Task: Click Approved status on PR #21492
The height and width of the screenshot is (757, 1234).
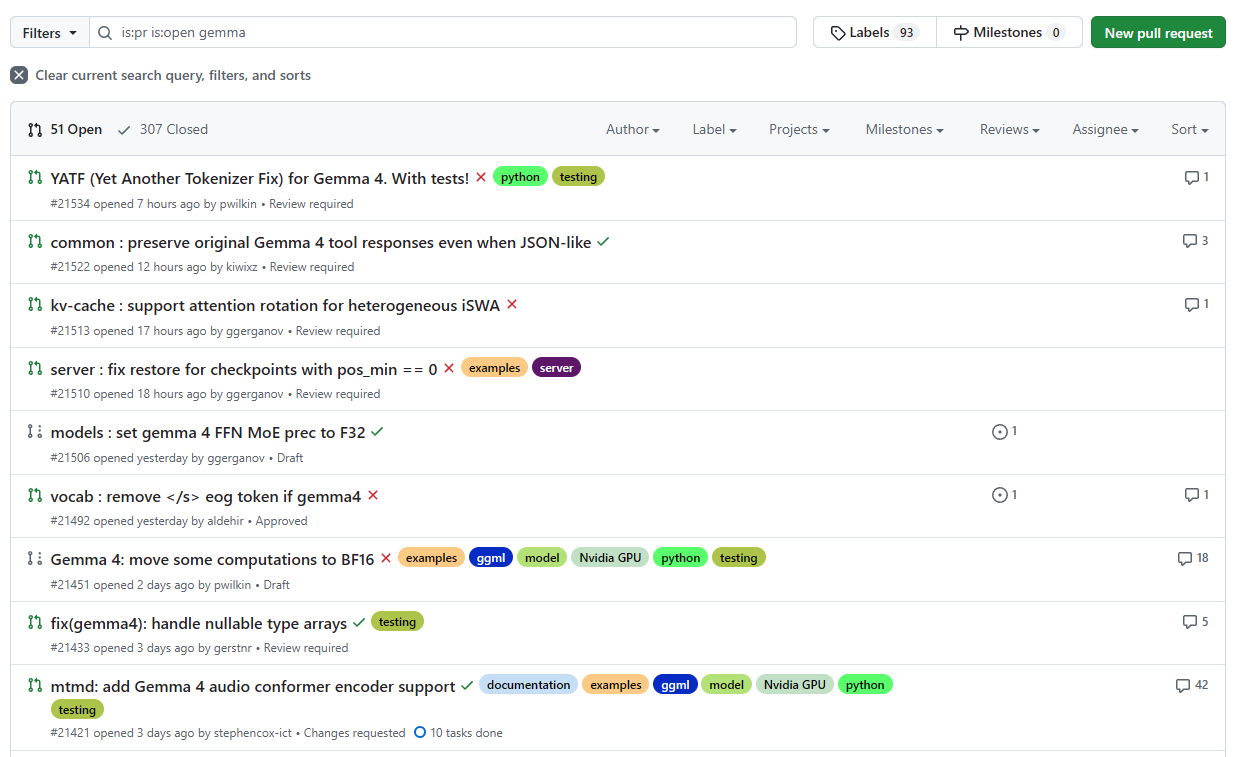Action: point(281,521)
